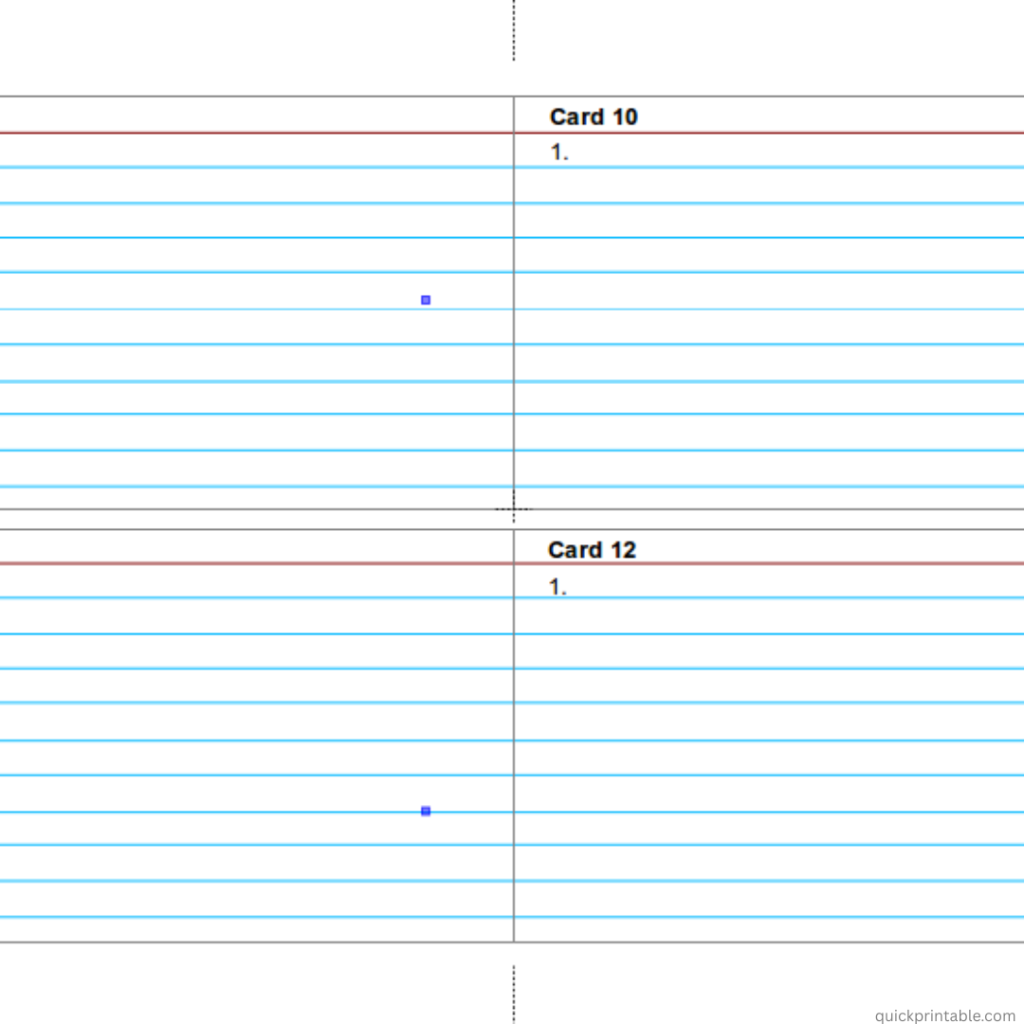Screen dimensions: 1024x1024
Task: Open the quickprintable.com watermark link
Action: [944, 1015]
